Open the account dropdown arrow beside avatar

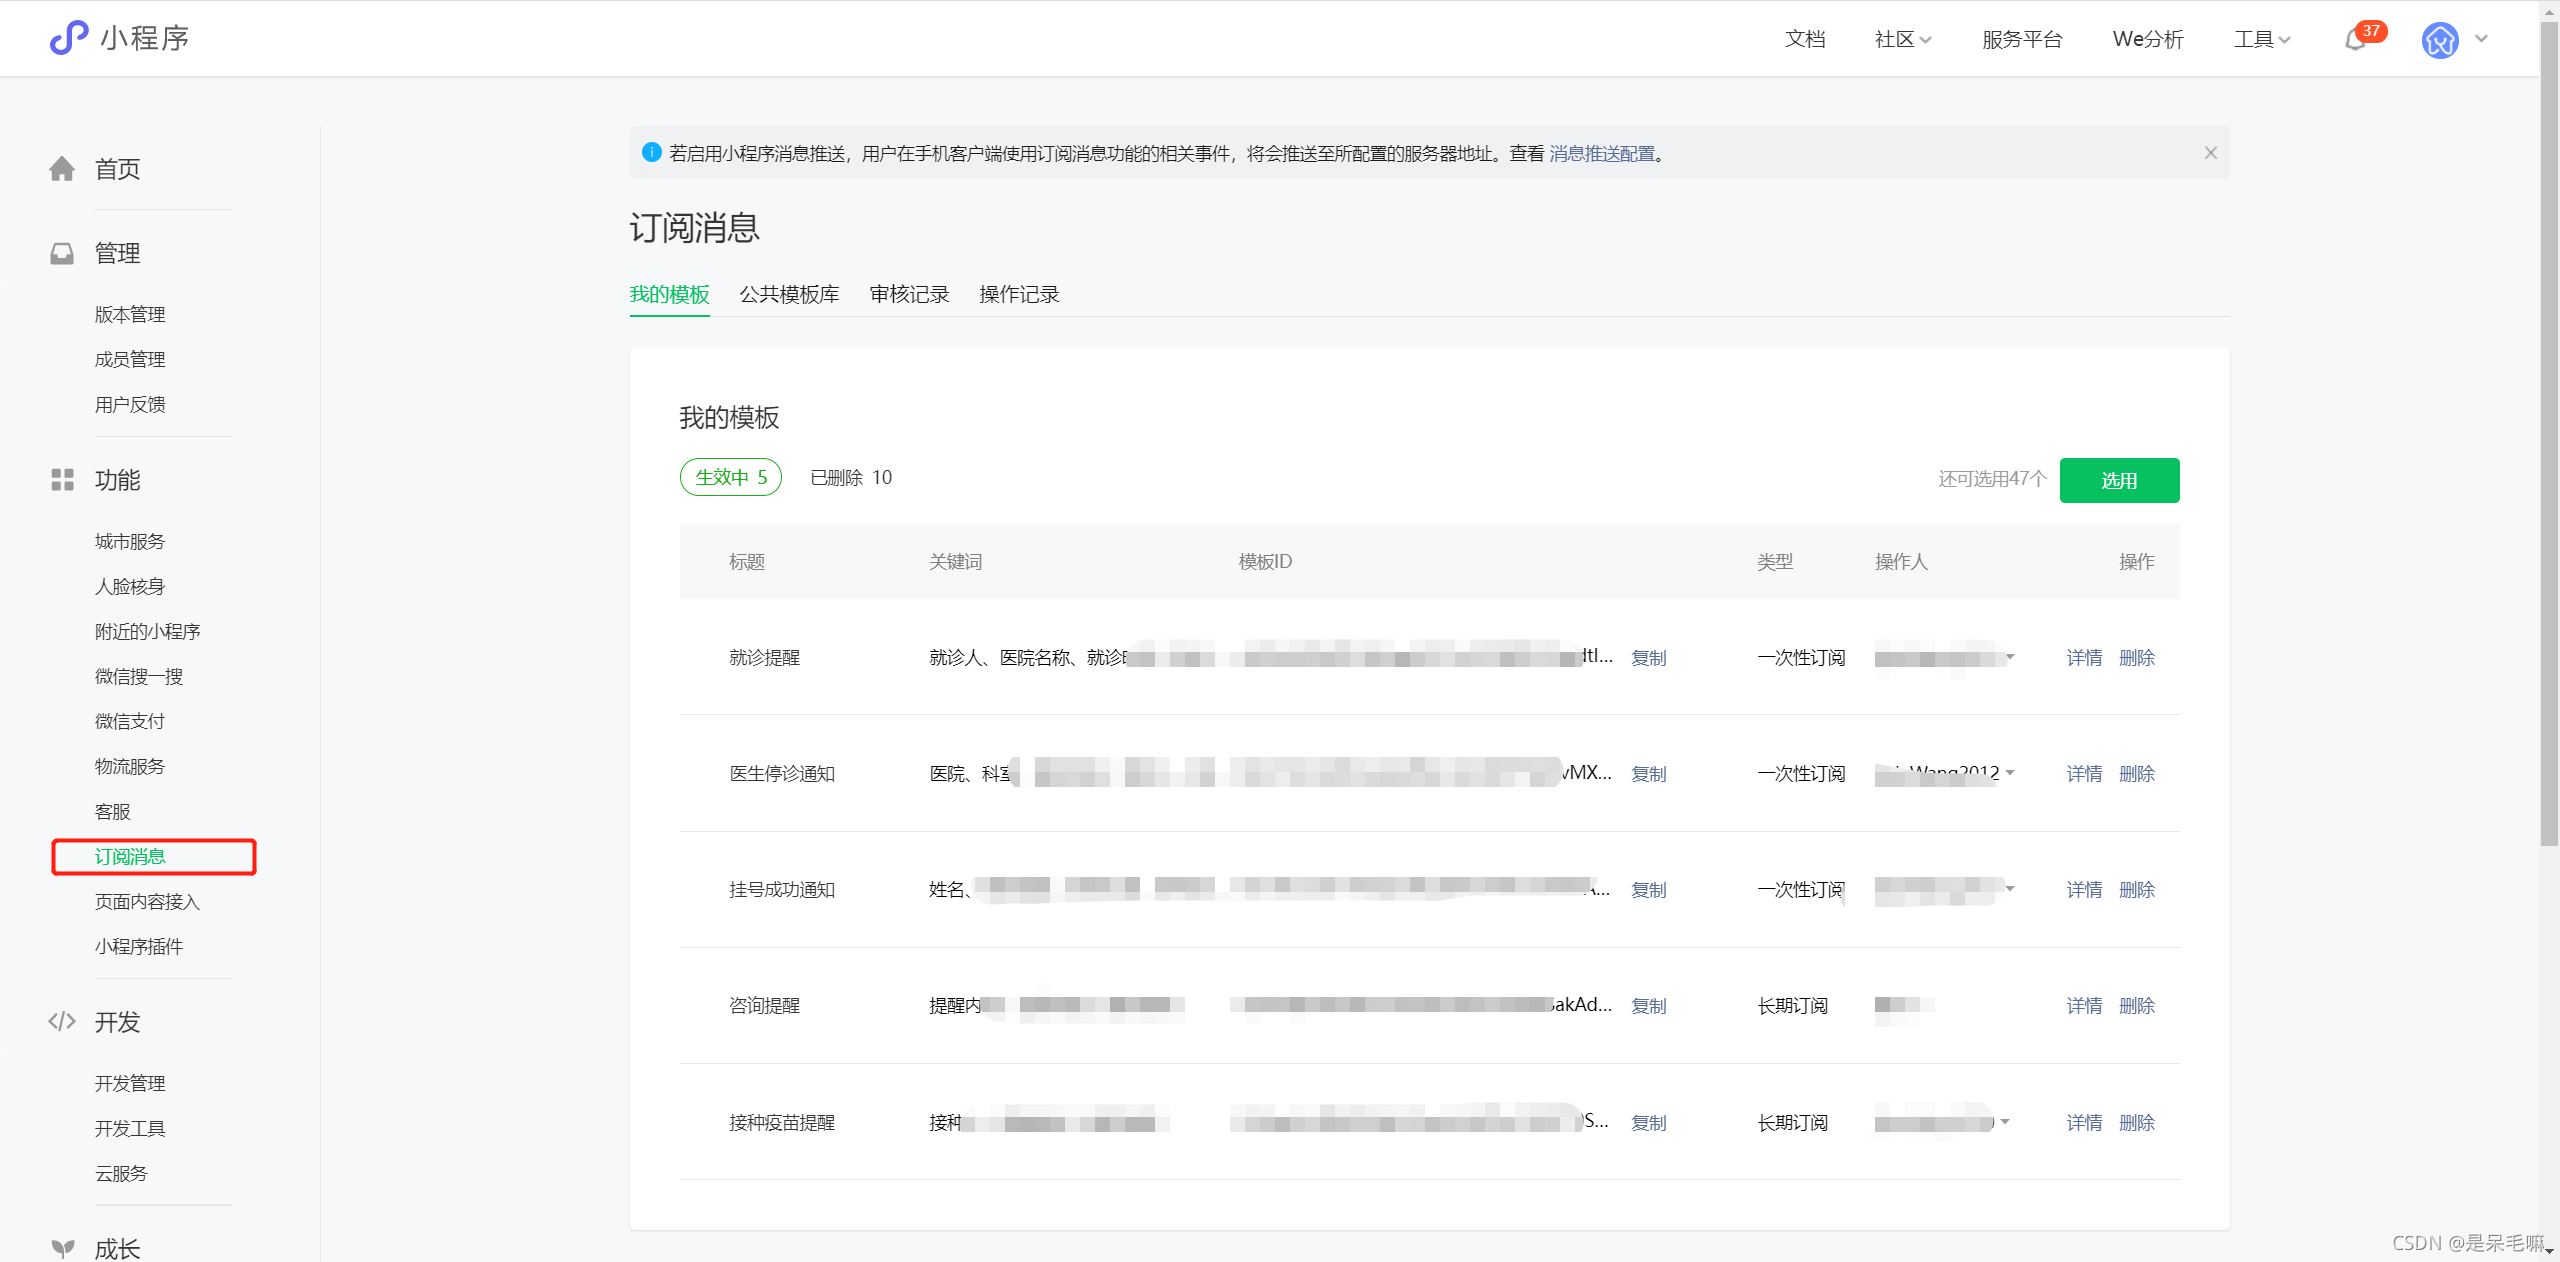[x=2482, y=40]
